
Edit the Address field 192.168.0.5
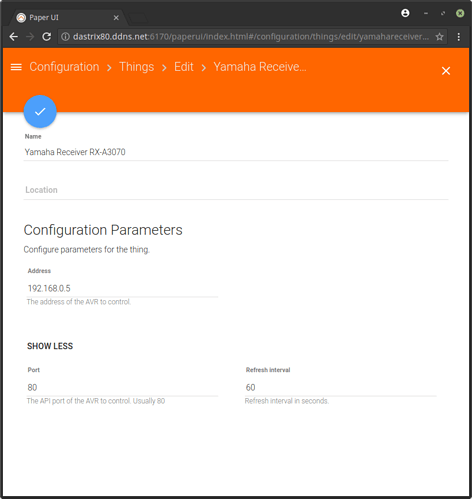(122, 288)
